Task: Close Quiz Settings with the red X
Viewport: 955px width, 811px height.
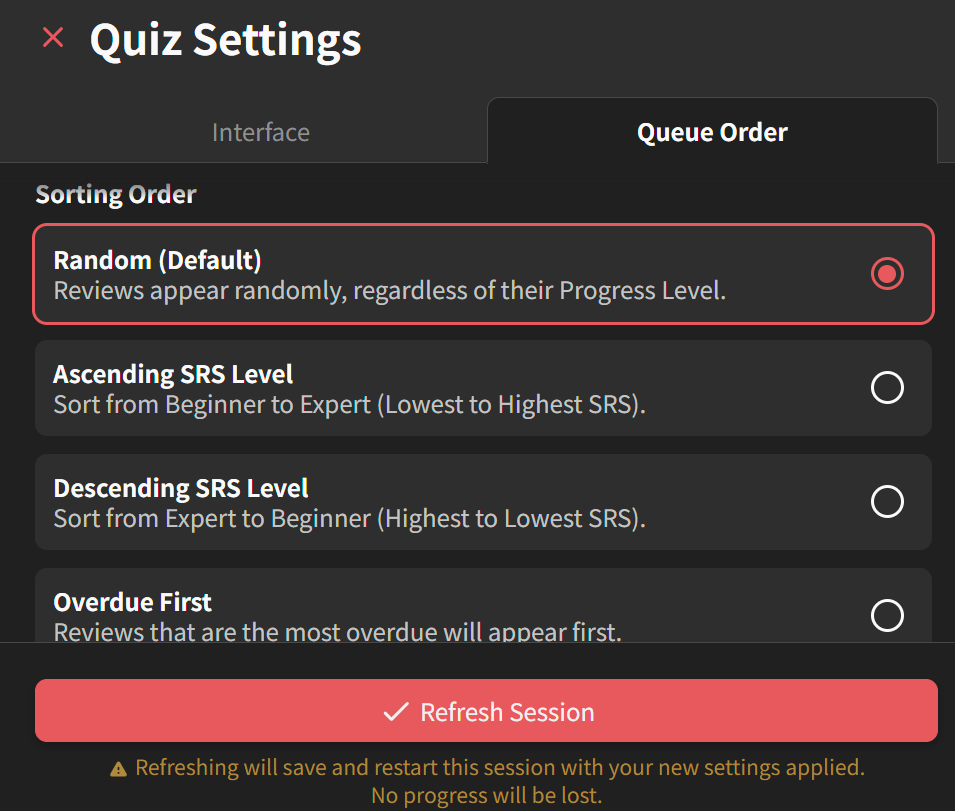Action: (x=53, y=37)
